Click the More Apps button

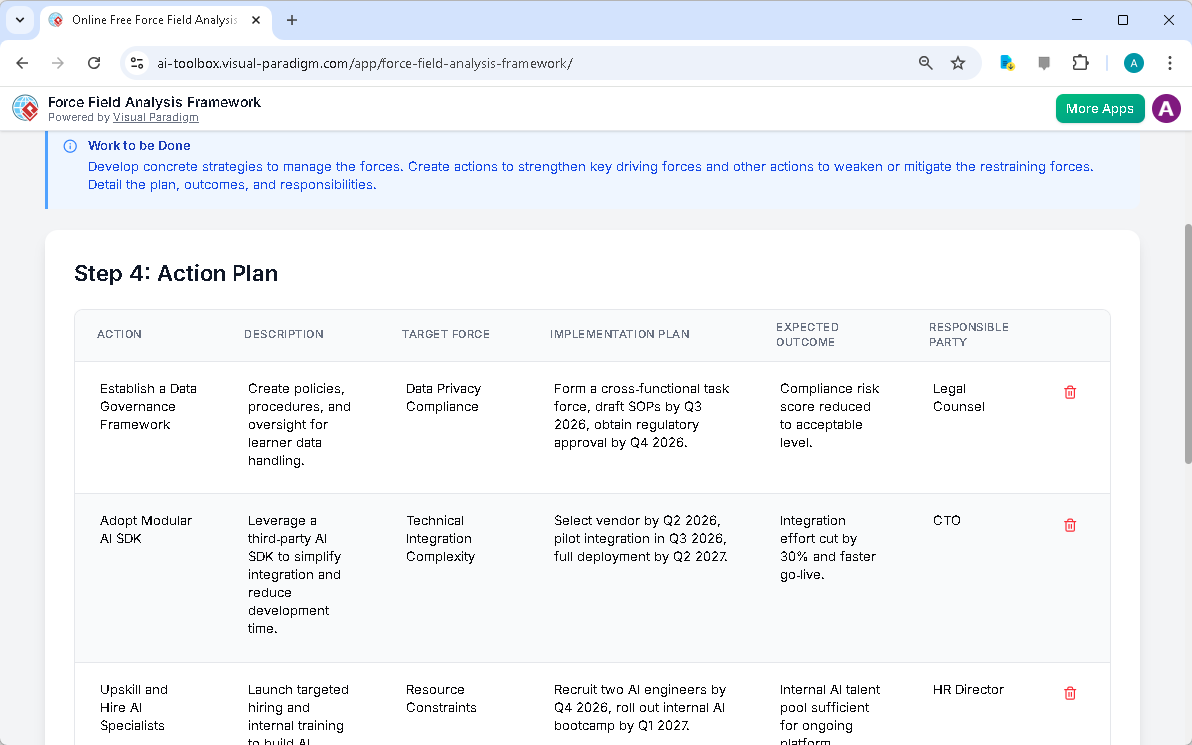click(1100, 108)
